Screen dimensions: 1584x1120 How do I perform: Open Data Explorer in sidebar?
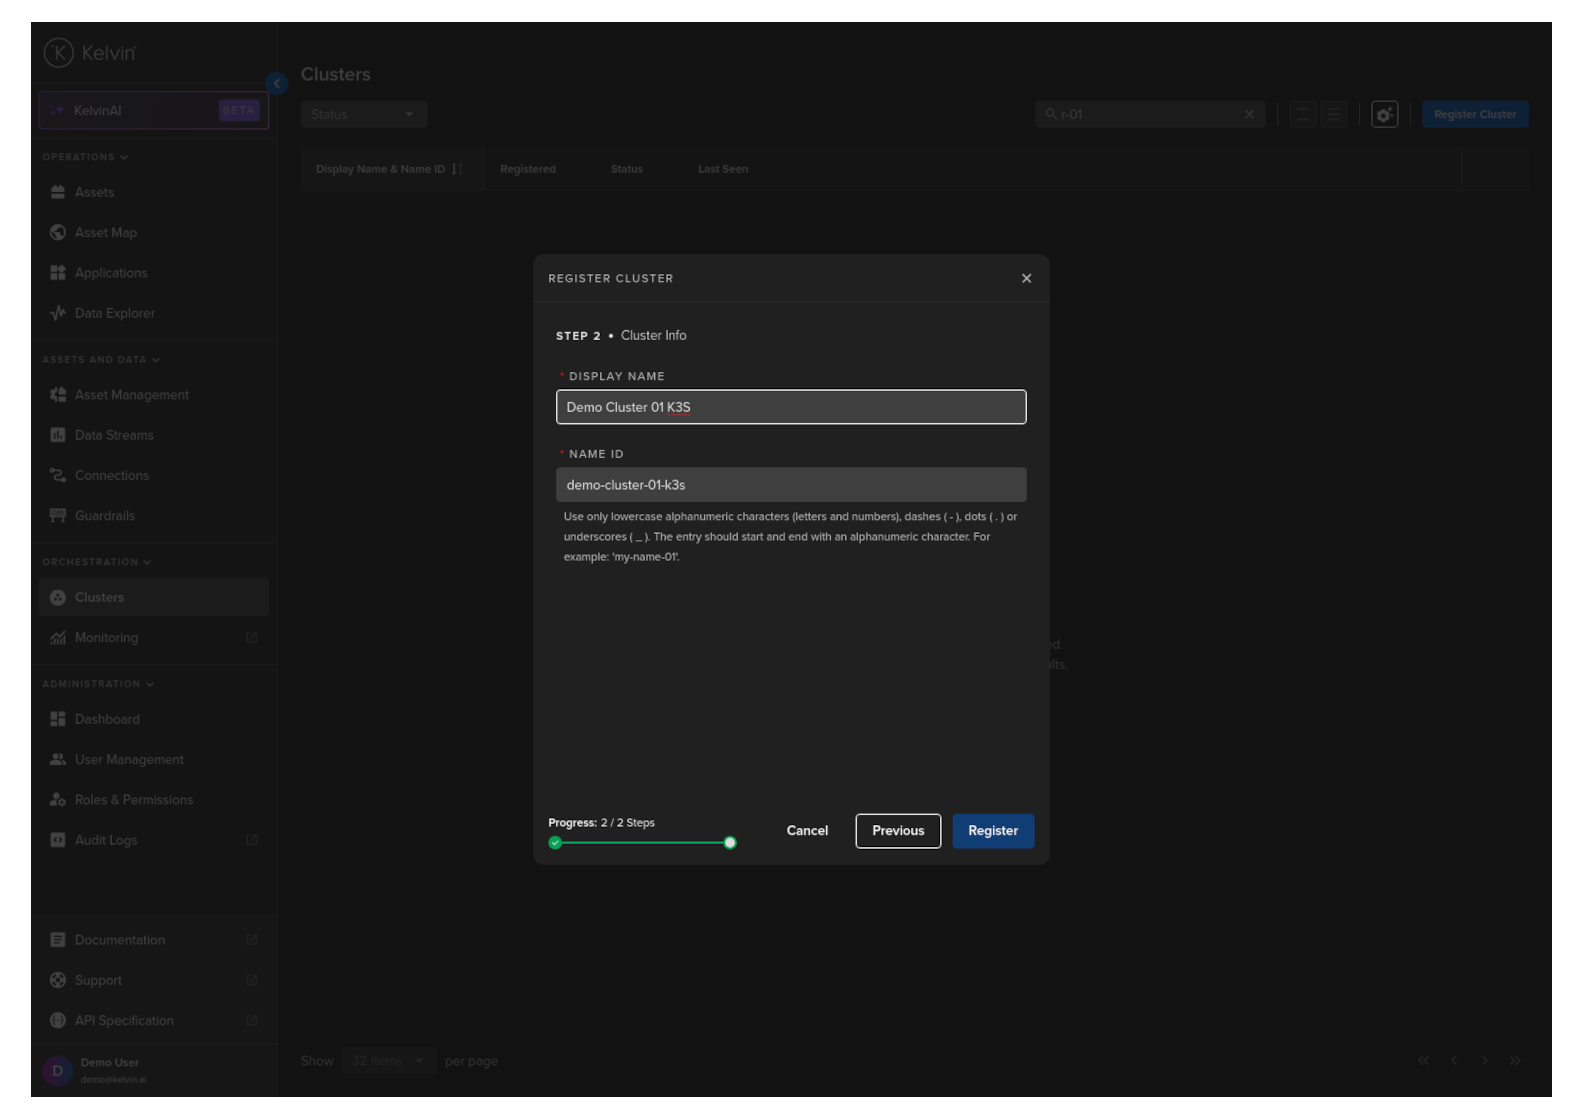click(114, 313)
